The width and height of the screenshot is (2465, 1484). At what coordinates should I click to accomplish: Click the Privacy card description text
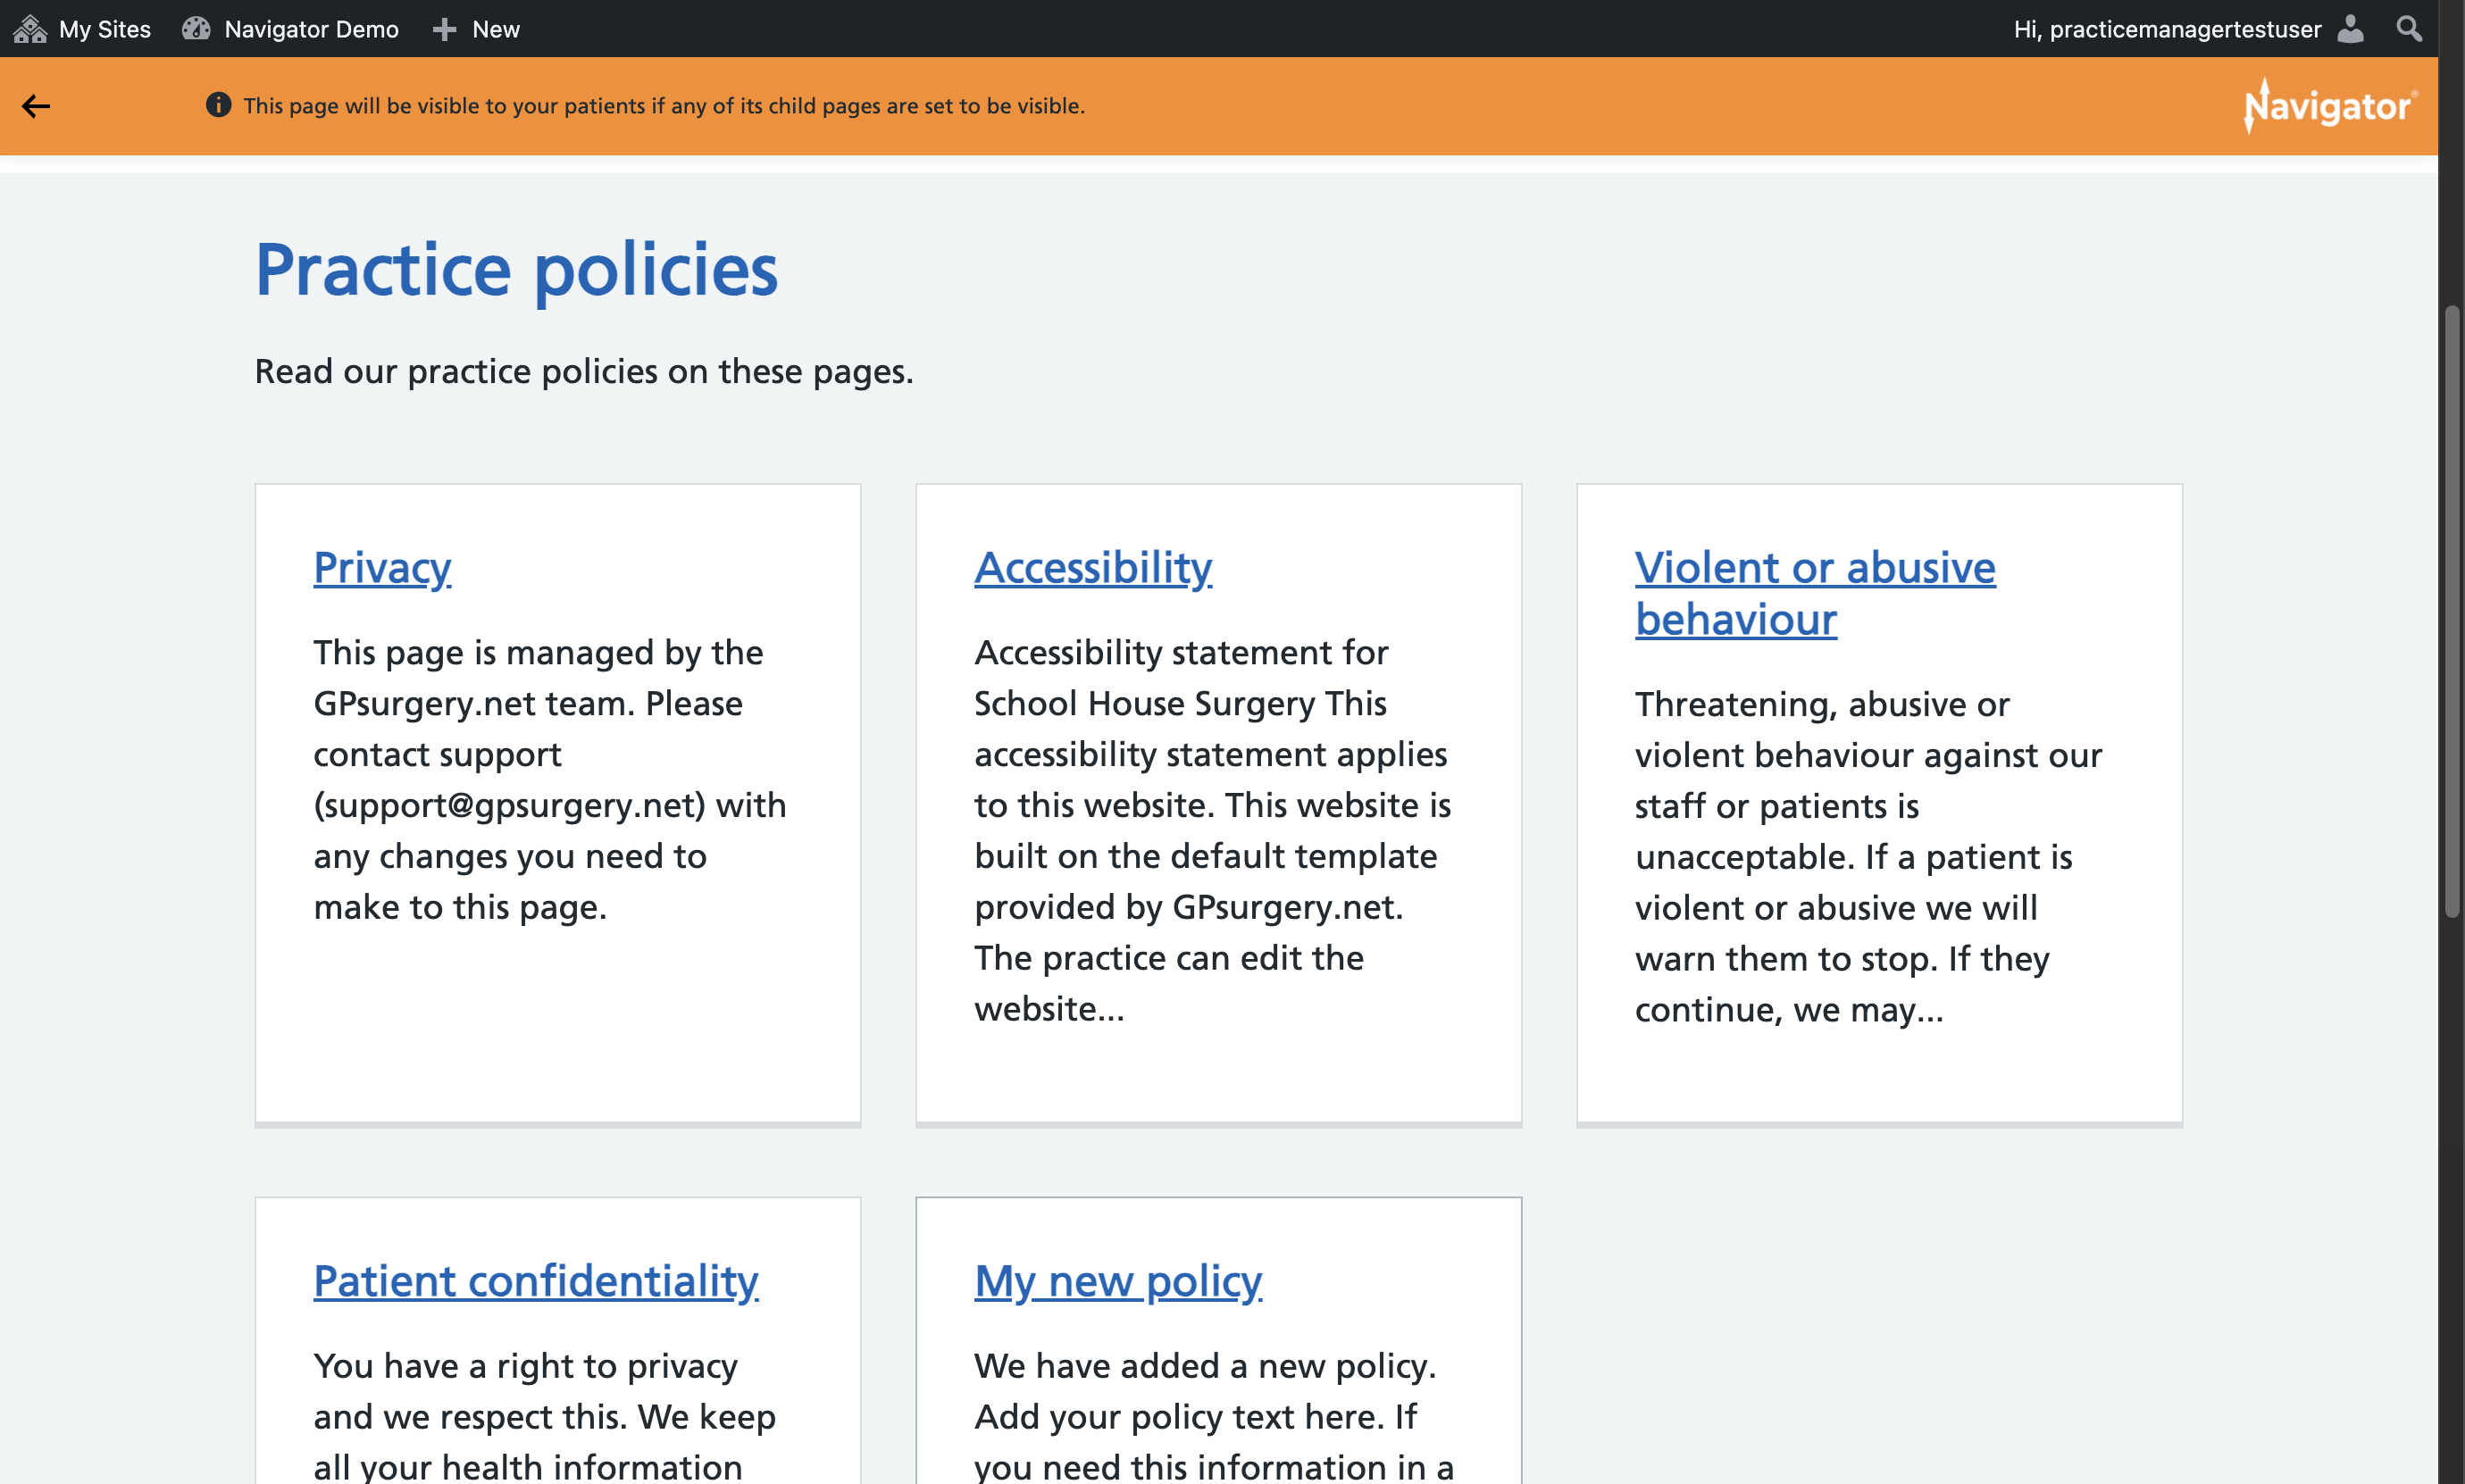(x=550, y=780)
